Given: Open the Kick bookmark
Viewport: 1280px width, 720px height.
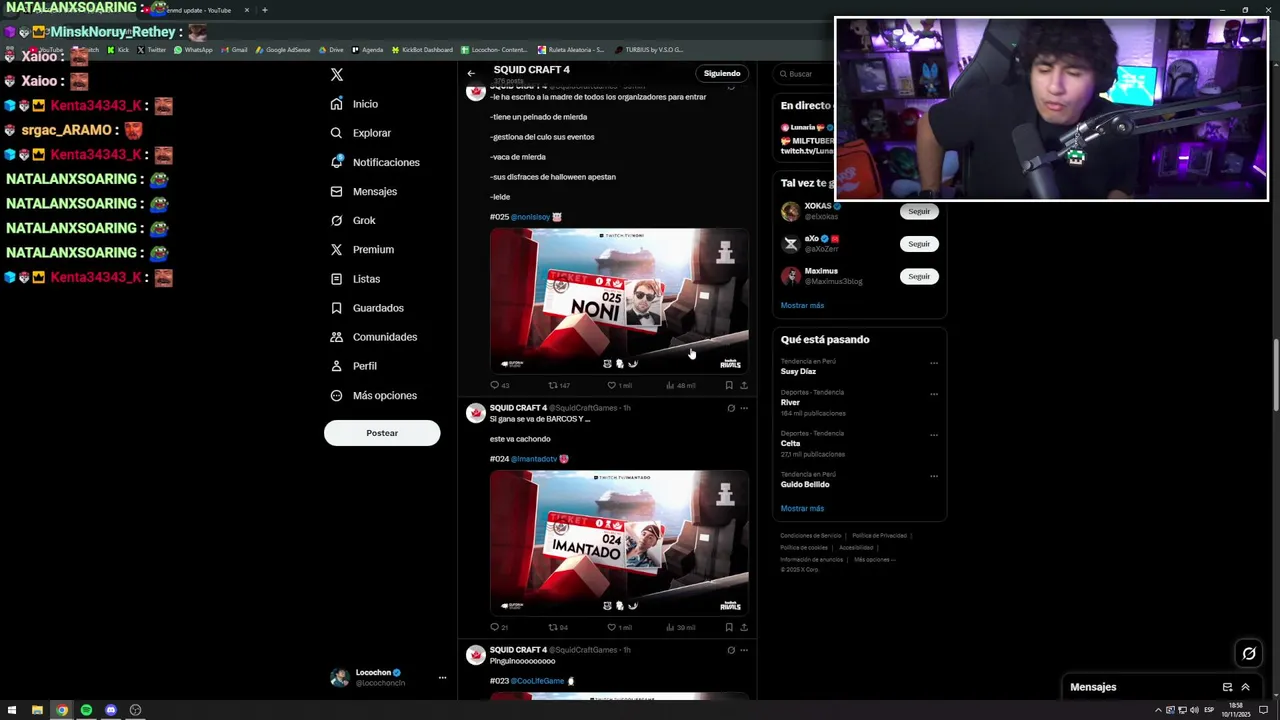Looking at the screenshot, I should 118,50.
